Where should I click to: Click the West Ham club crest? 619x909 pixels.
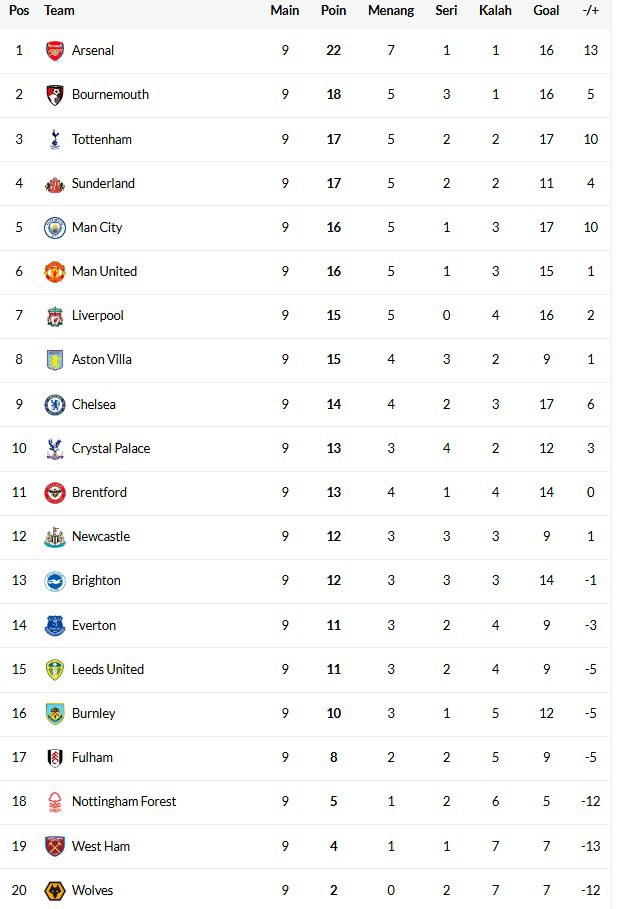55,846
